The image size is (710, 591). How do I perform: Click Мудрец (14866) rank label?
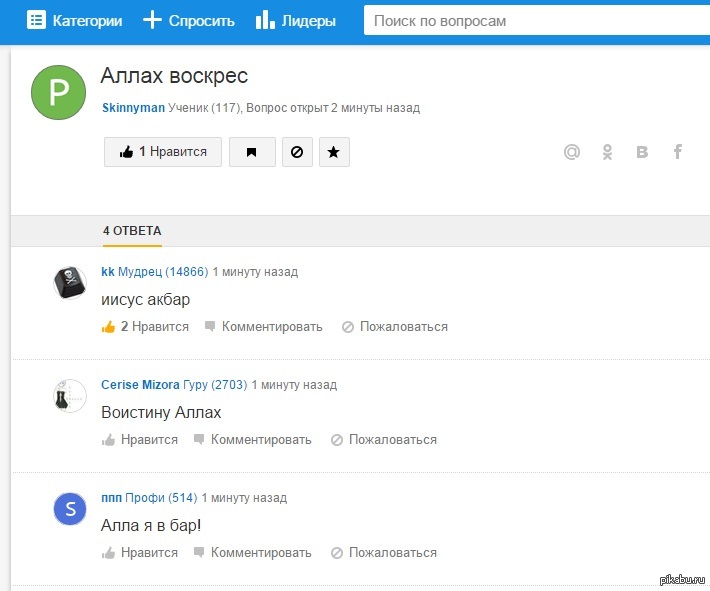coord(163,272)
